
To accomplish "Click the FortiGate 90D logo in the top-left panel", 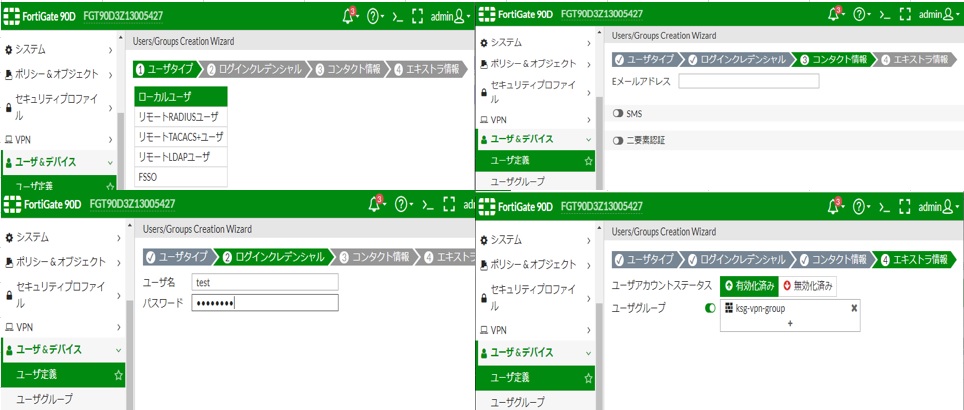I will (43, 15).
